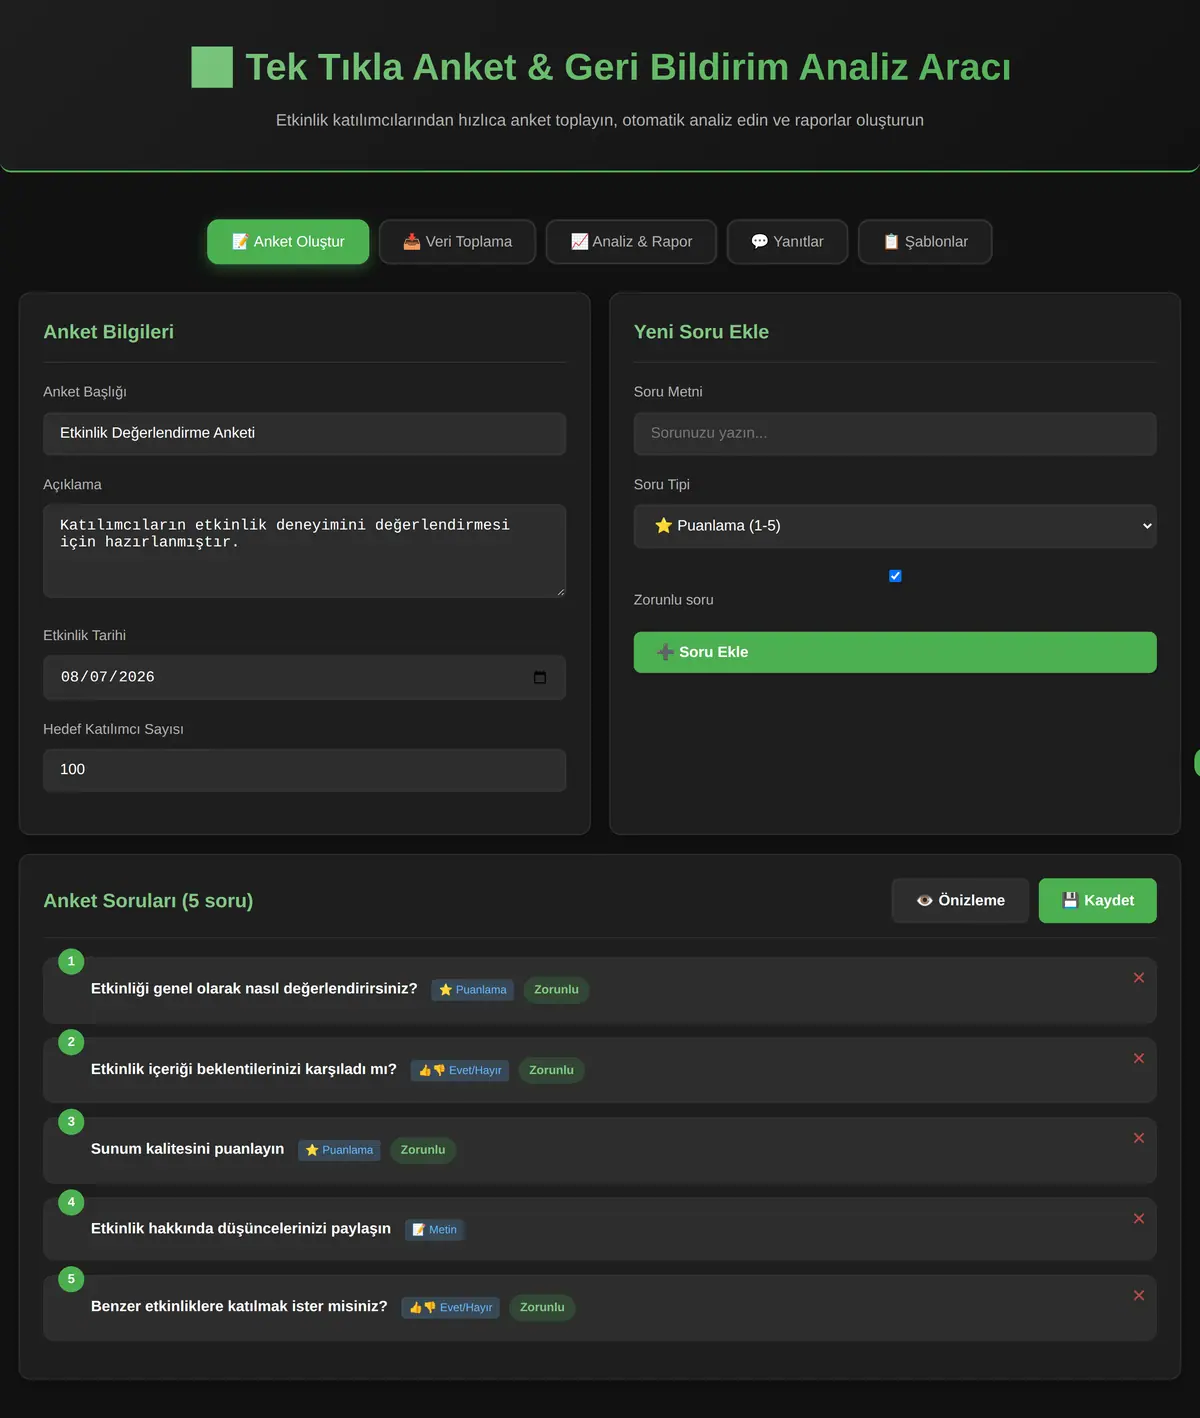Click the Zorunlu tag on question 1

[556, 990]
